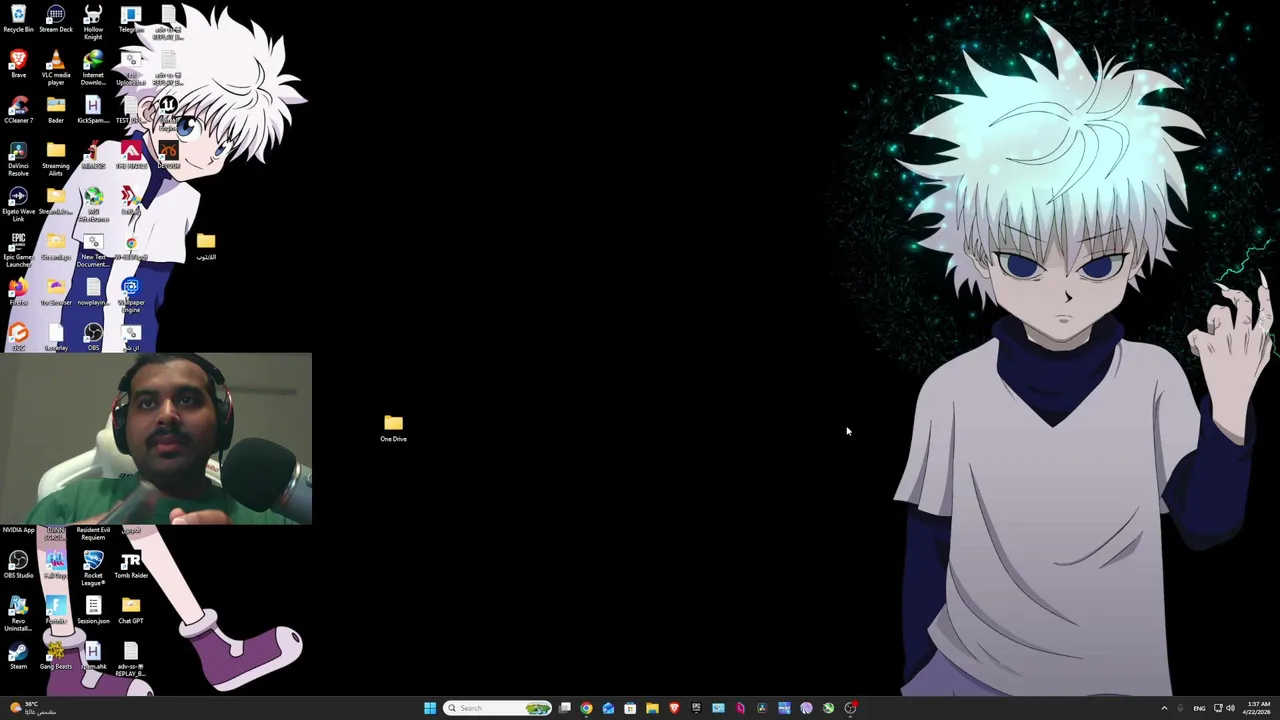Select the MSI Afterburner desktop icon

(93, 204)
